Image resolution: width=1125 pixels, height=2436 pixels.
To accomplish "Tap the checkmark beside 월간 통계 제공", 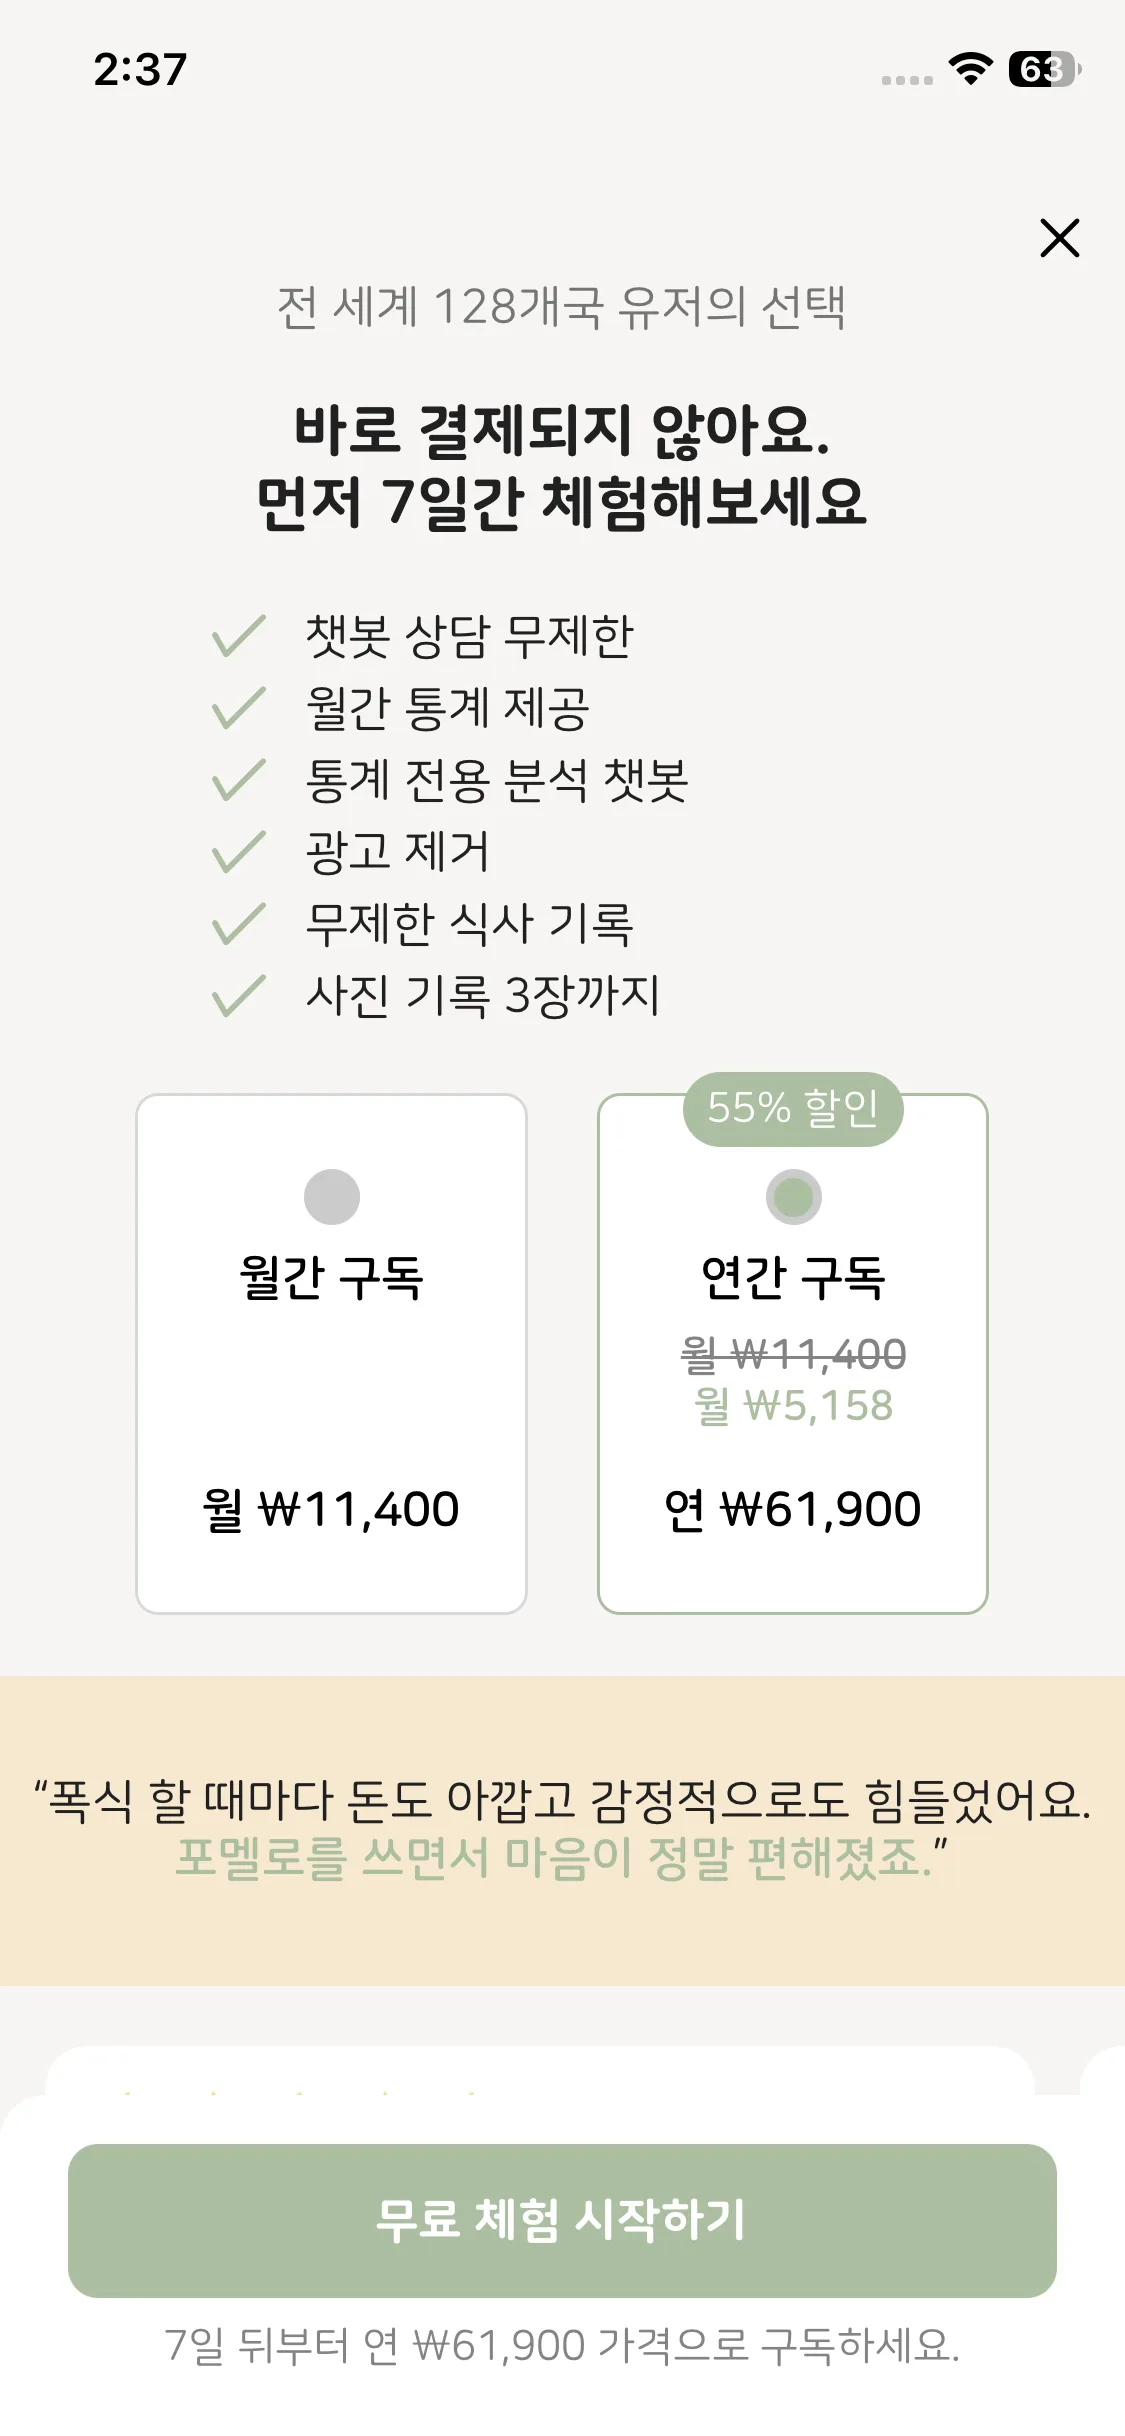I will coord(239,708).
